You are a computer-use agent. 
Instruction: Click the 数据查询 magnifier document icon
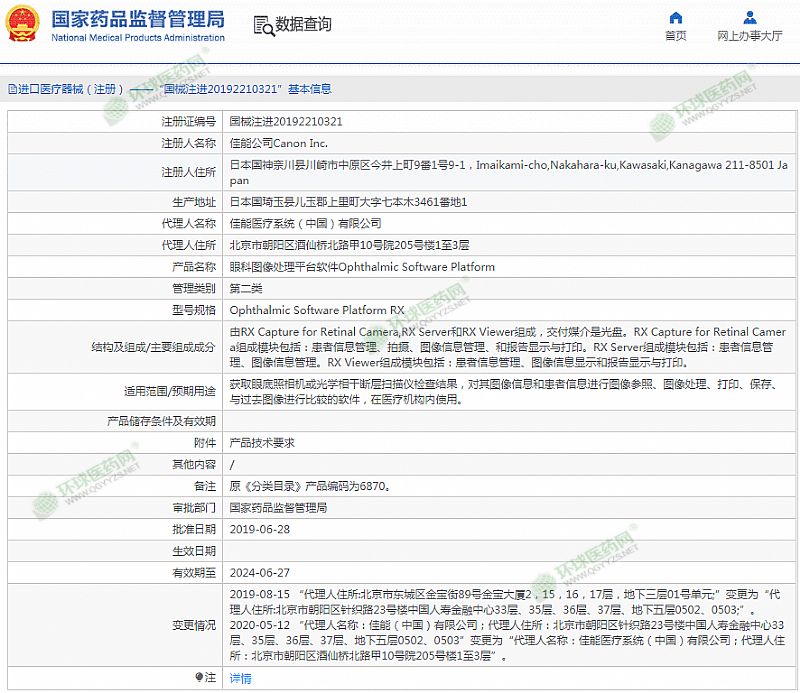pyautogui.click(x=262, y=25)
